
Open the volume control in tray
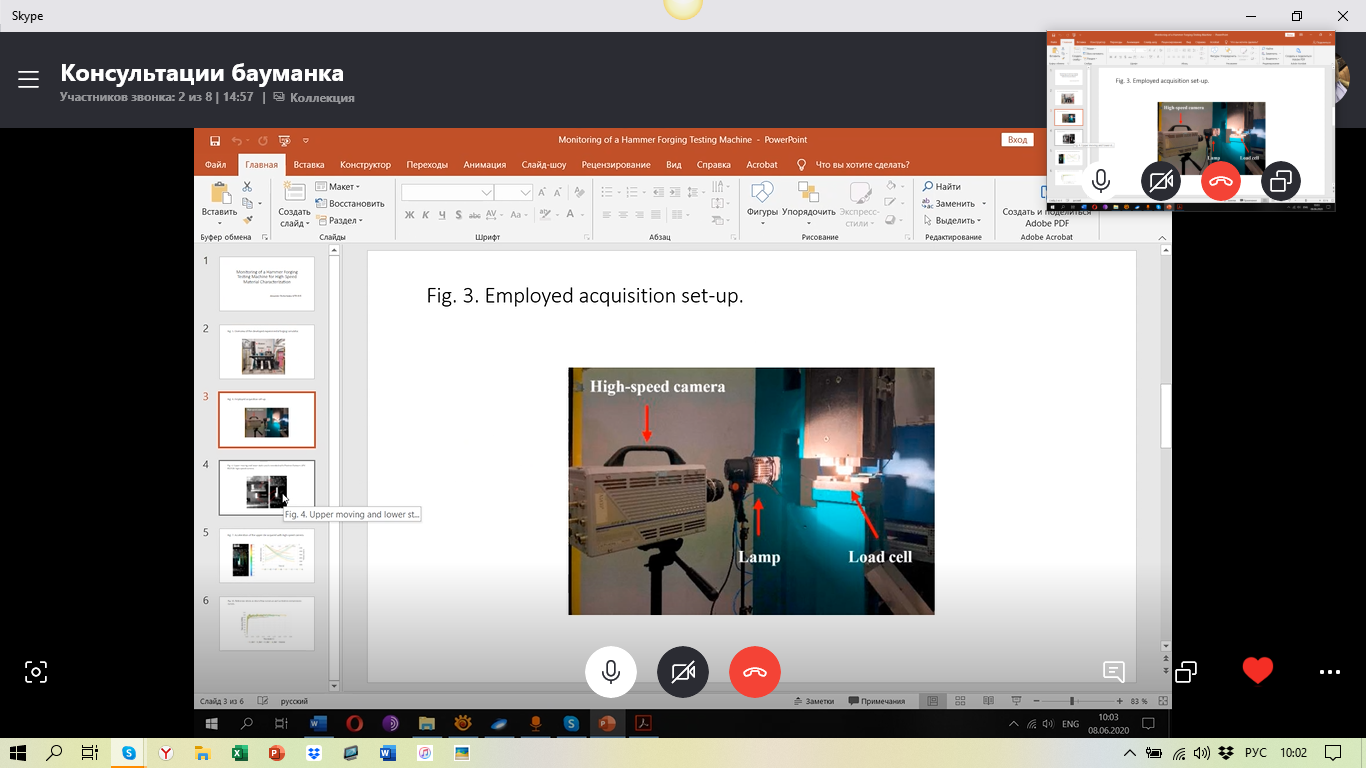[x=1201, y=753]
